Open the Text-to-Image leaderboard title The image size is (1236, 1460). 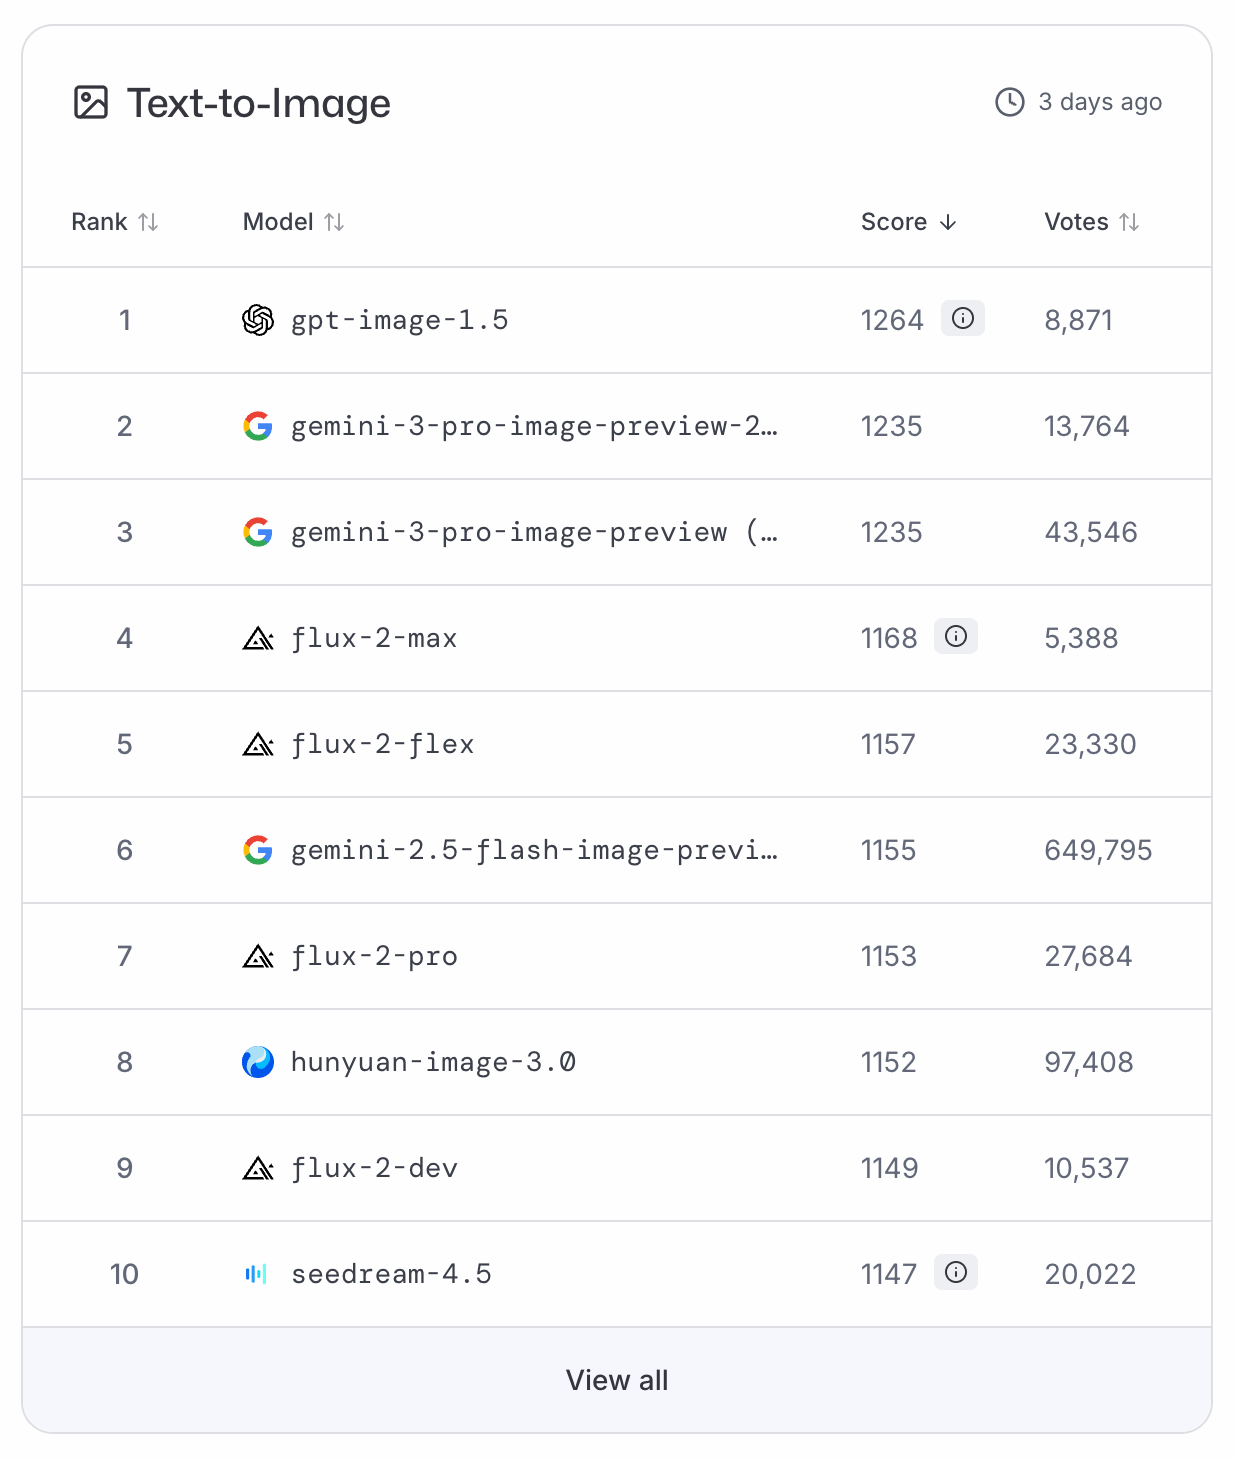(257, 103)
